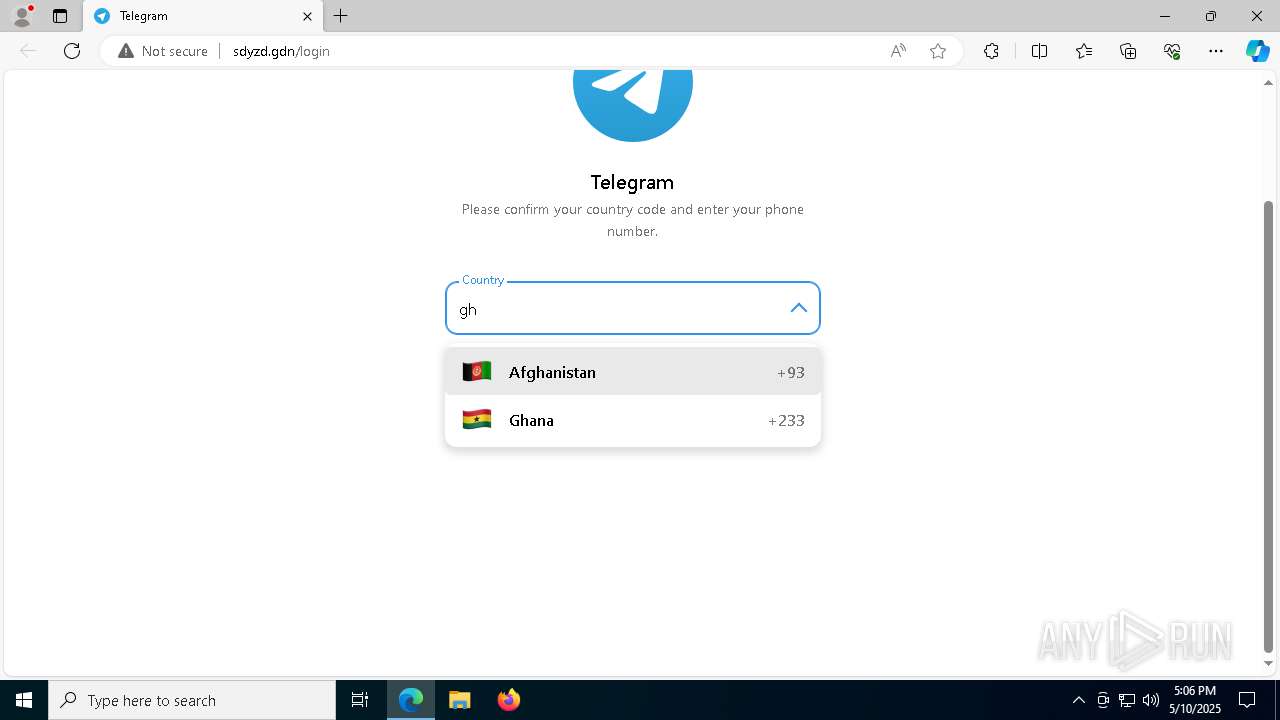Viewport: 1280px width, 720px height.
Task: Open Tab actions menu
Action: pos(60,16)
